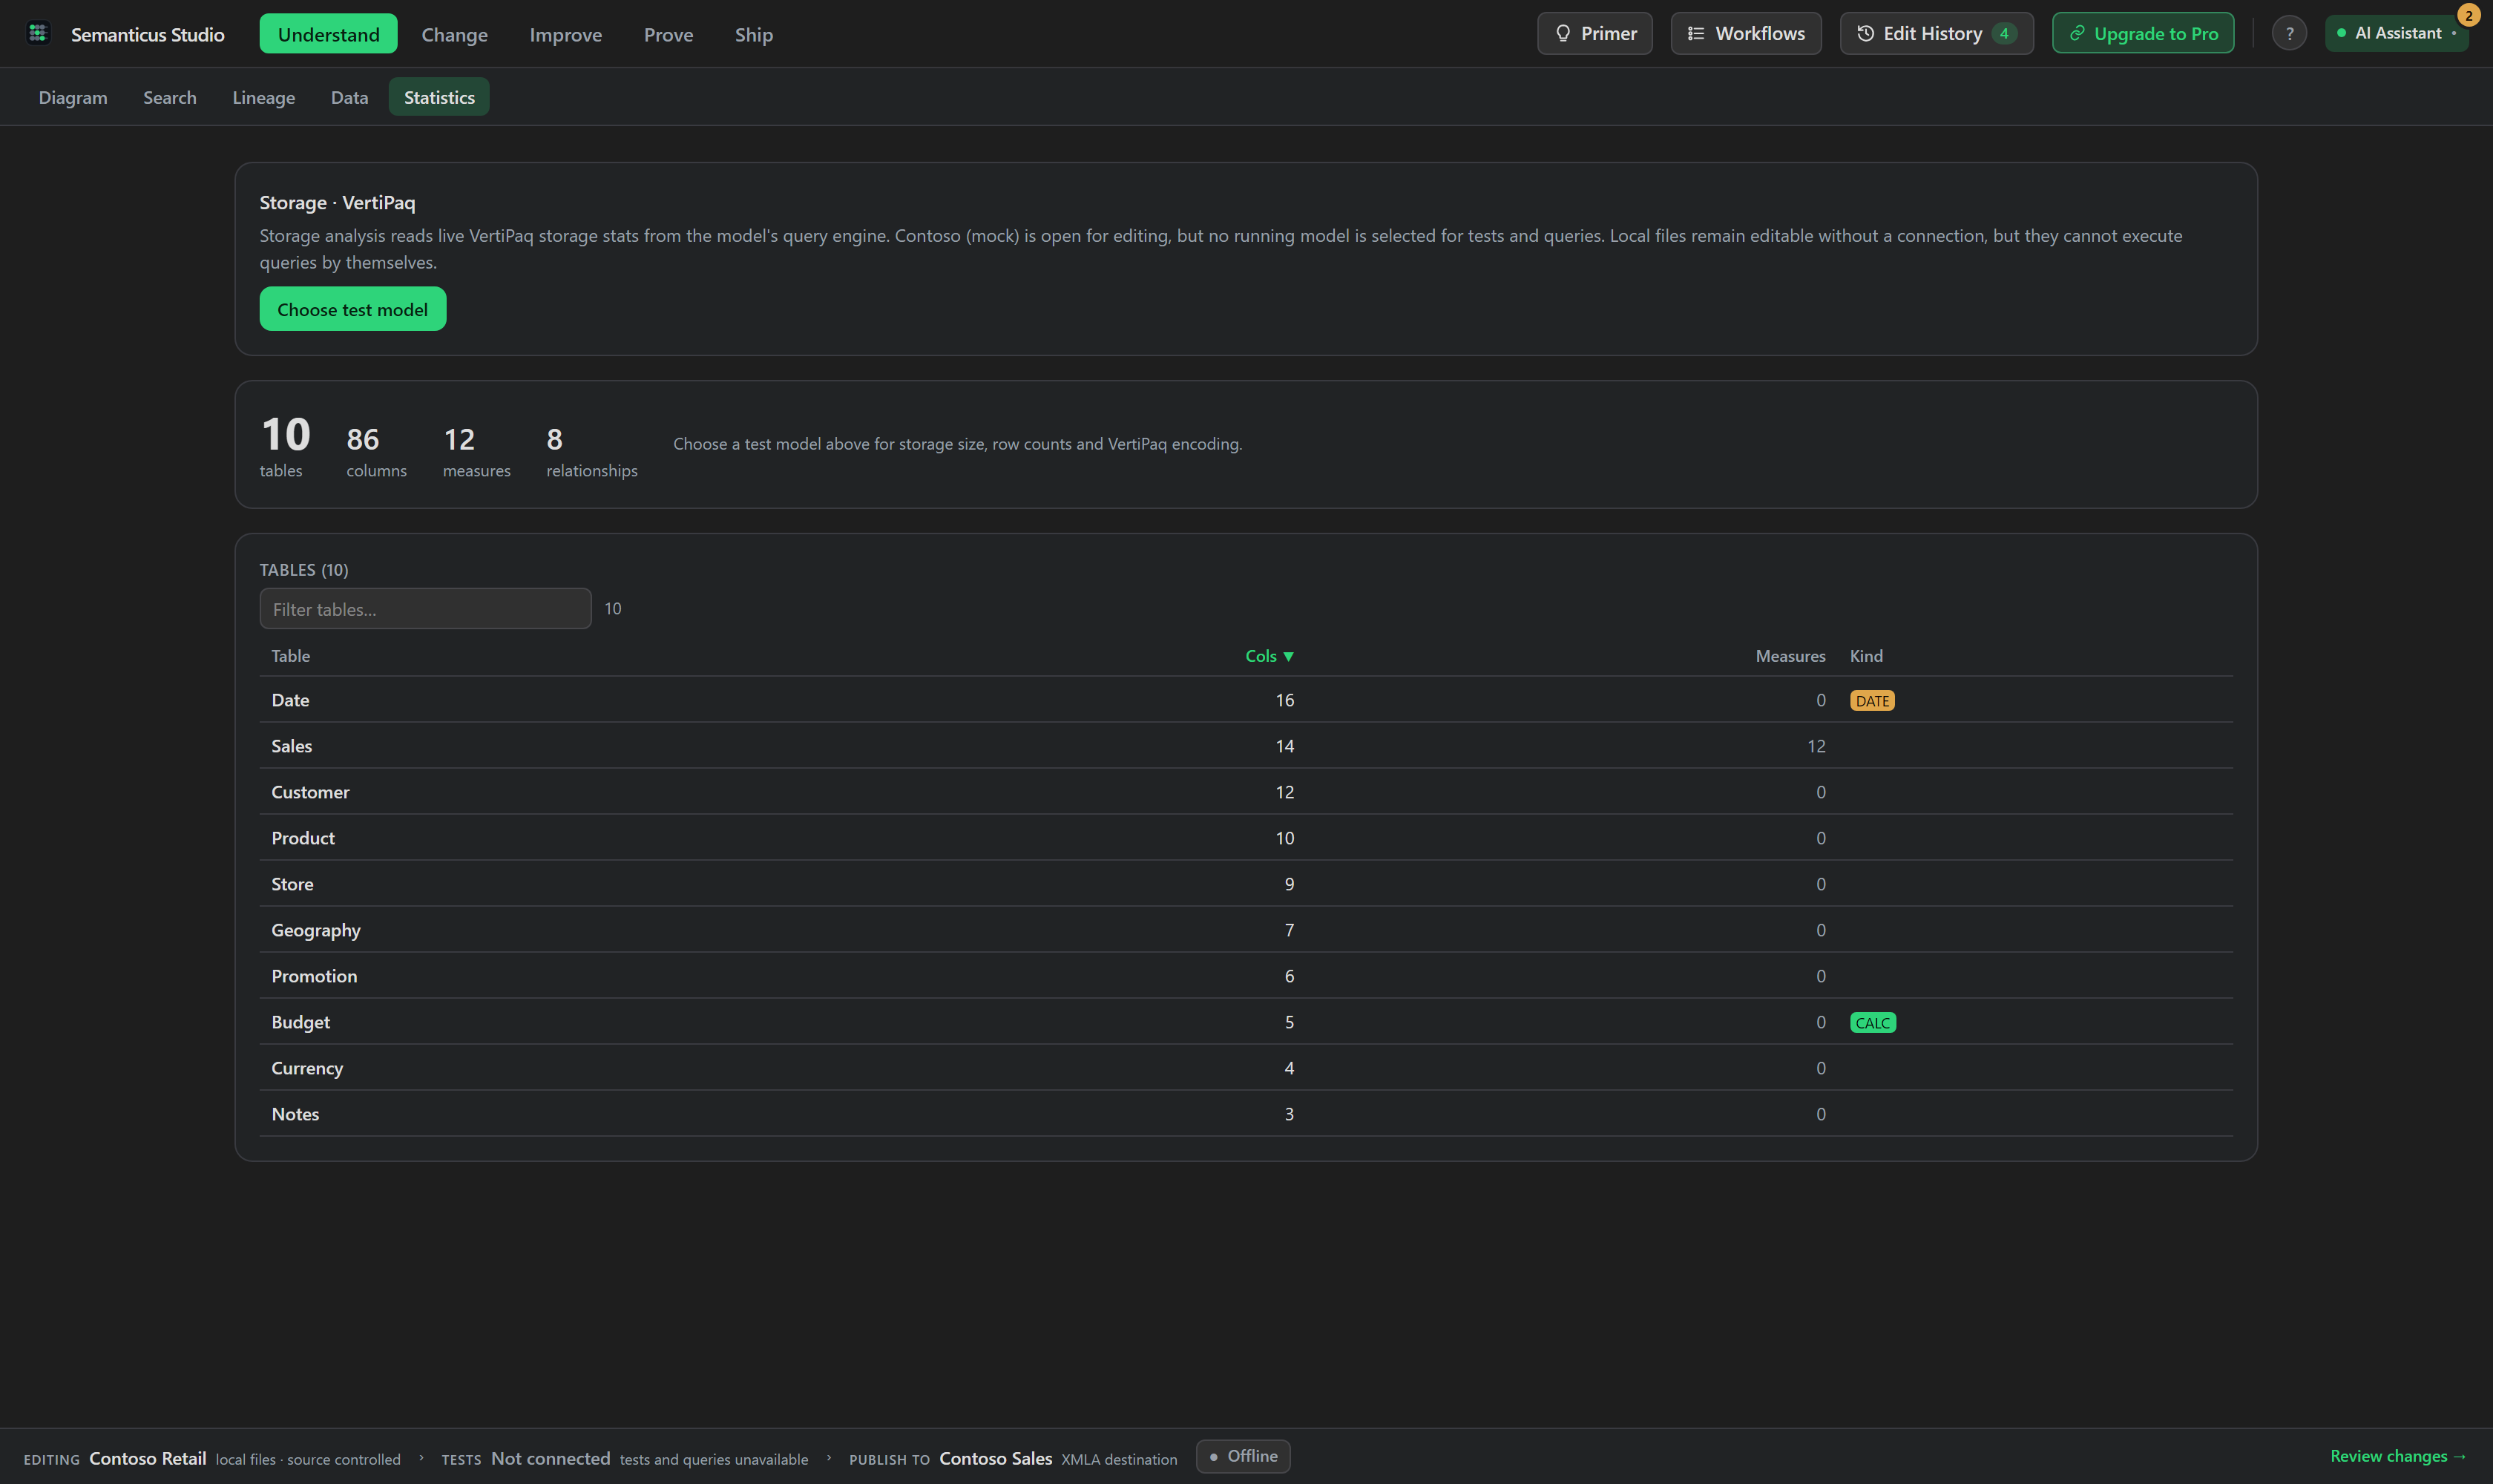Click Choose test model button
The image size is (2493, 1484).
352,309
